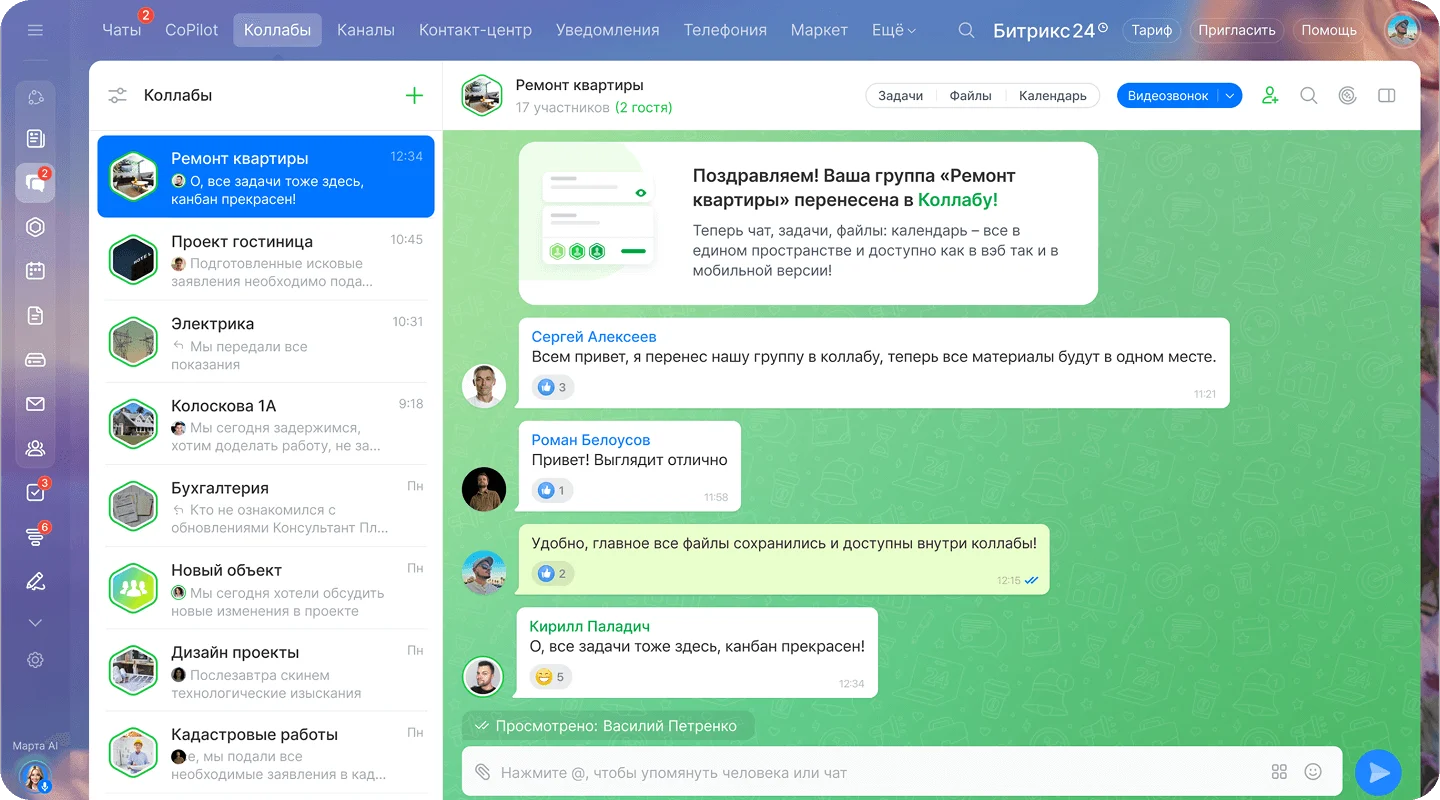Open the Задачи link in chat header
Viewport: 1440px width, 800px height.
[x=900, y=96]
